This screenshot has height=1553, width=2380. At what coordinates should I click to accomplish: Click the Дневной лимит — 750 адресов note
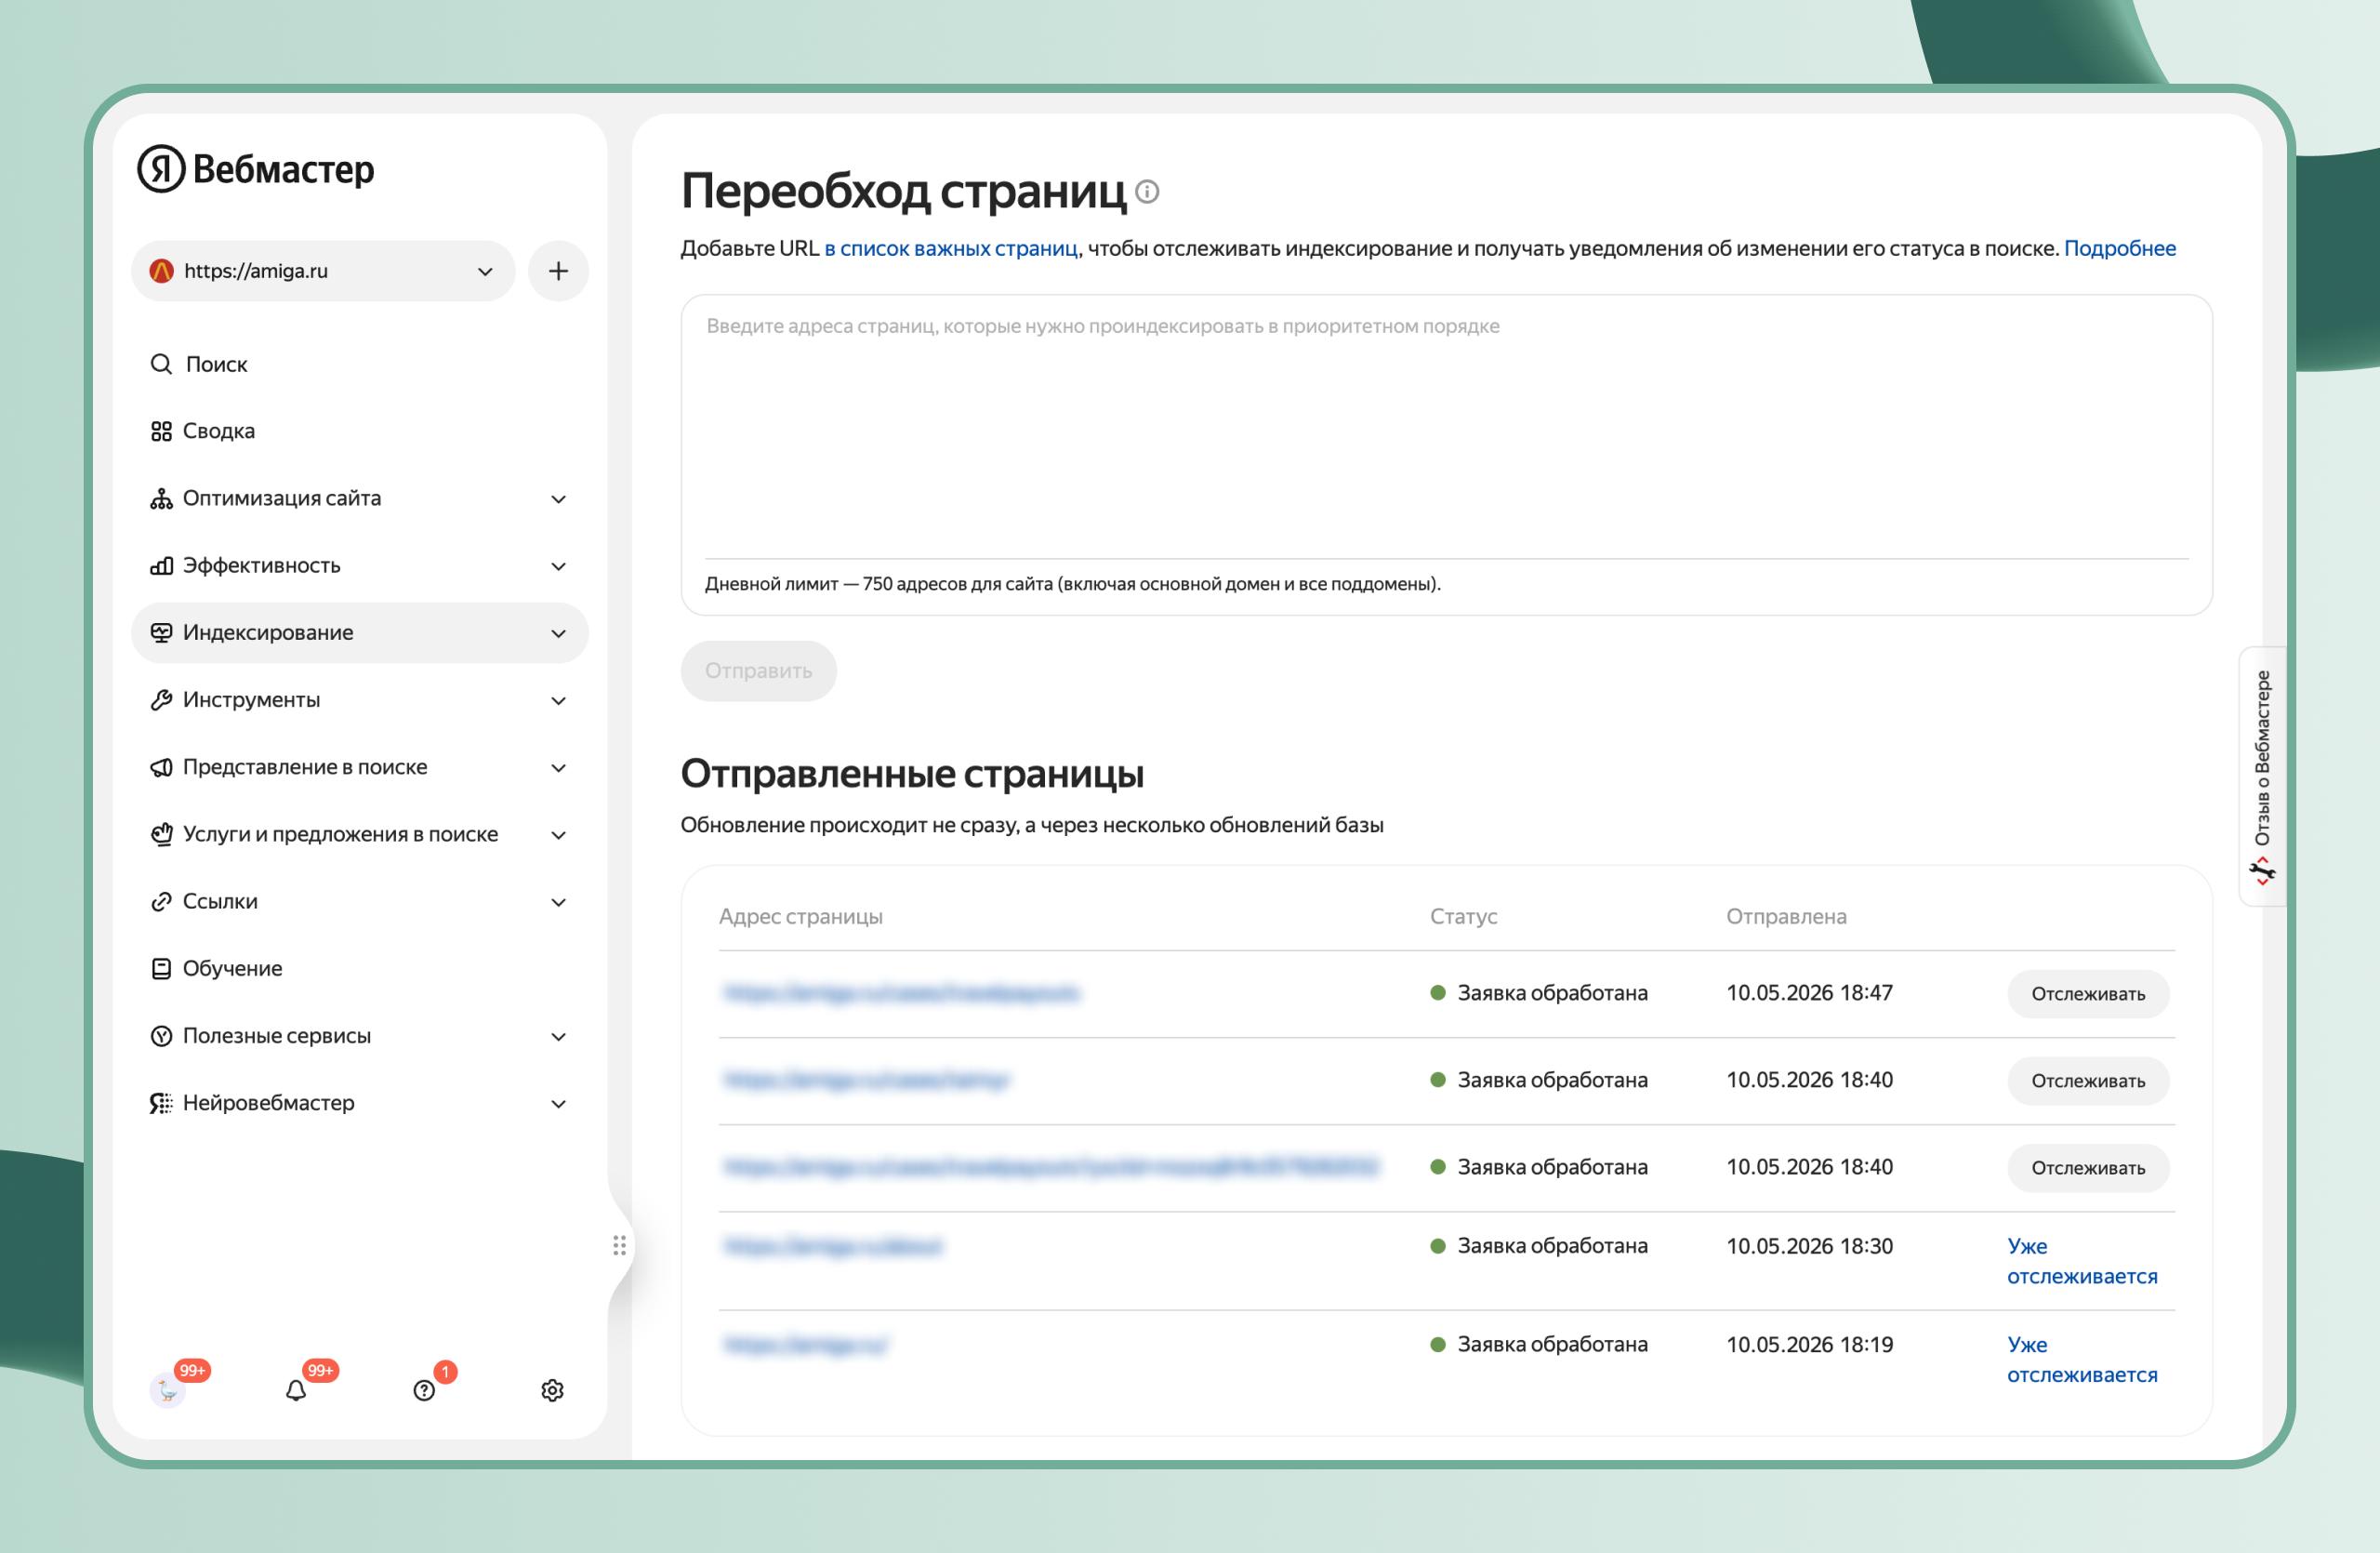(x=1073, y=584)
